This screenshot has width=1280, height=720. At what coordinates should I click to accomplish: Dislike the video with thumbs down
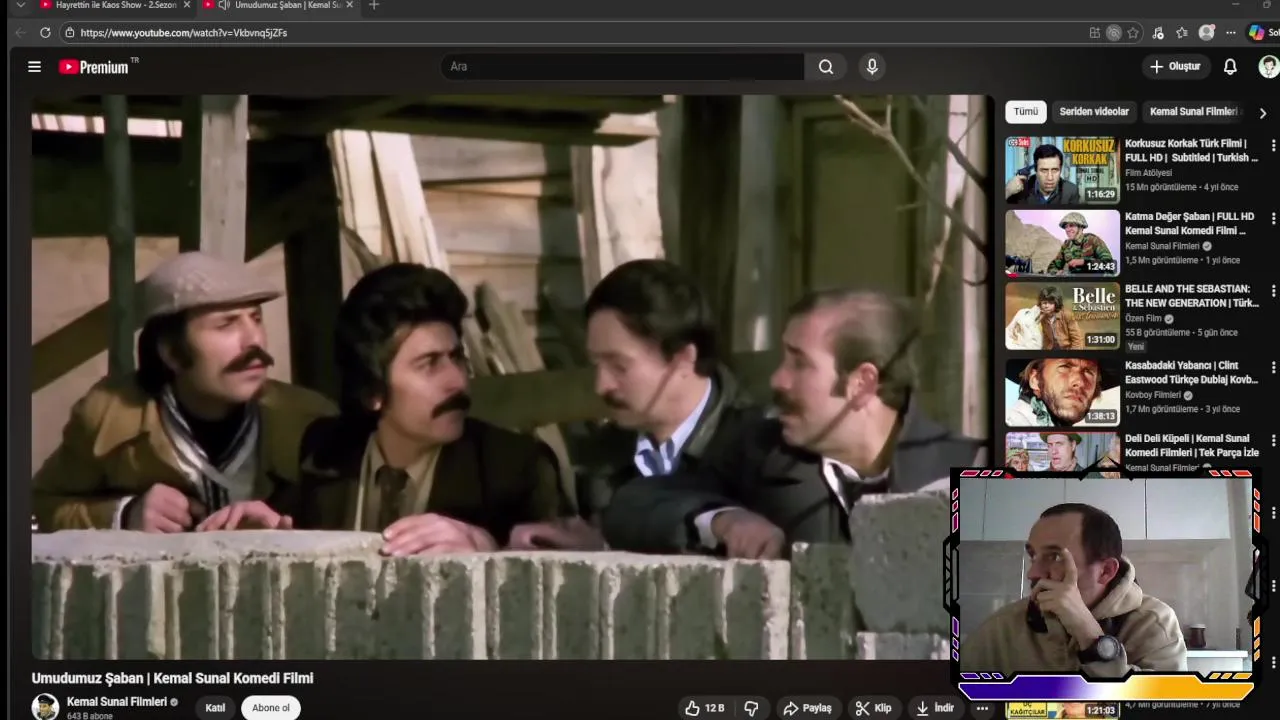(x=751, y=708)
